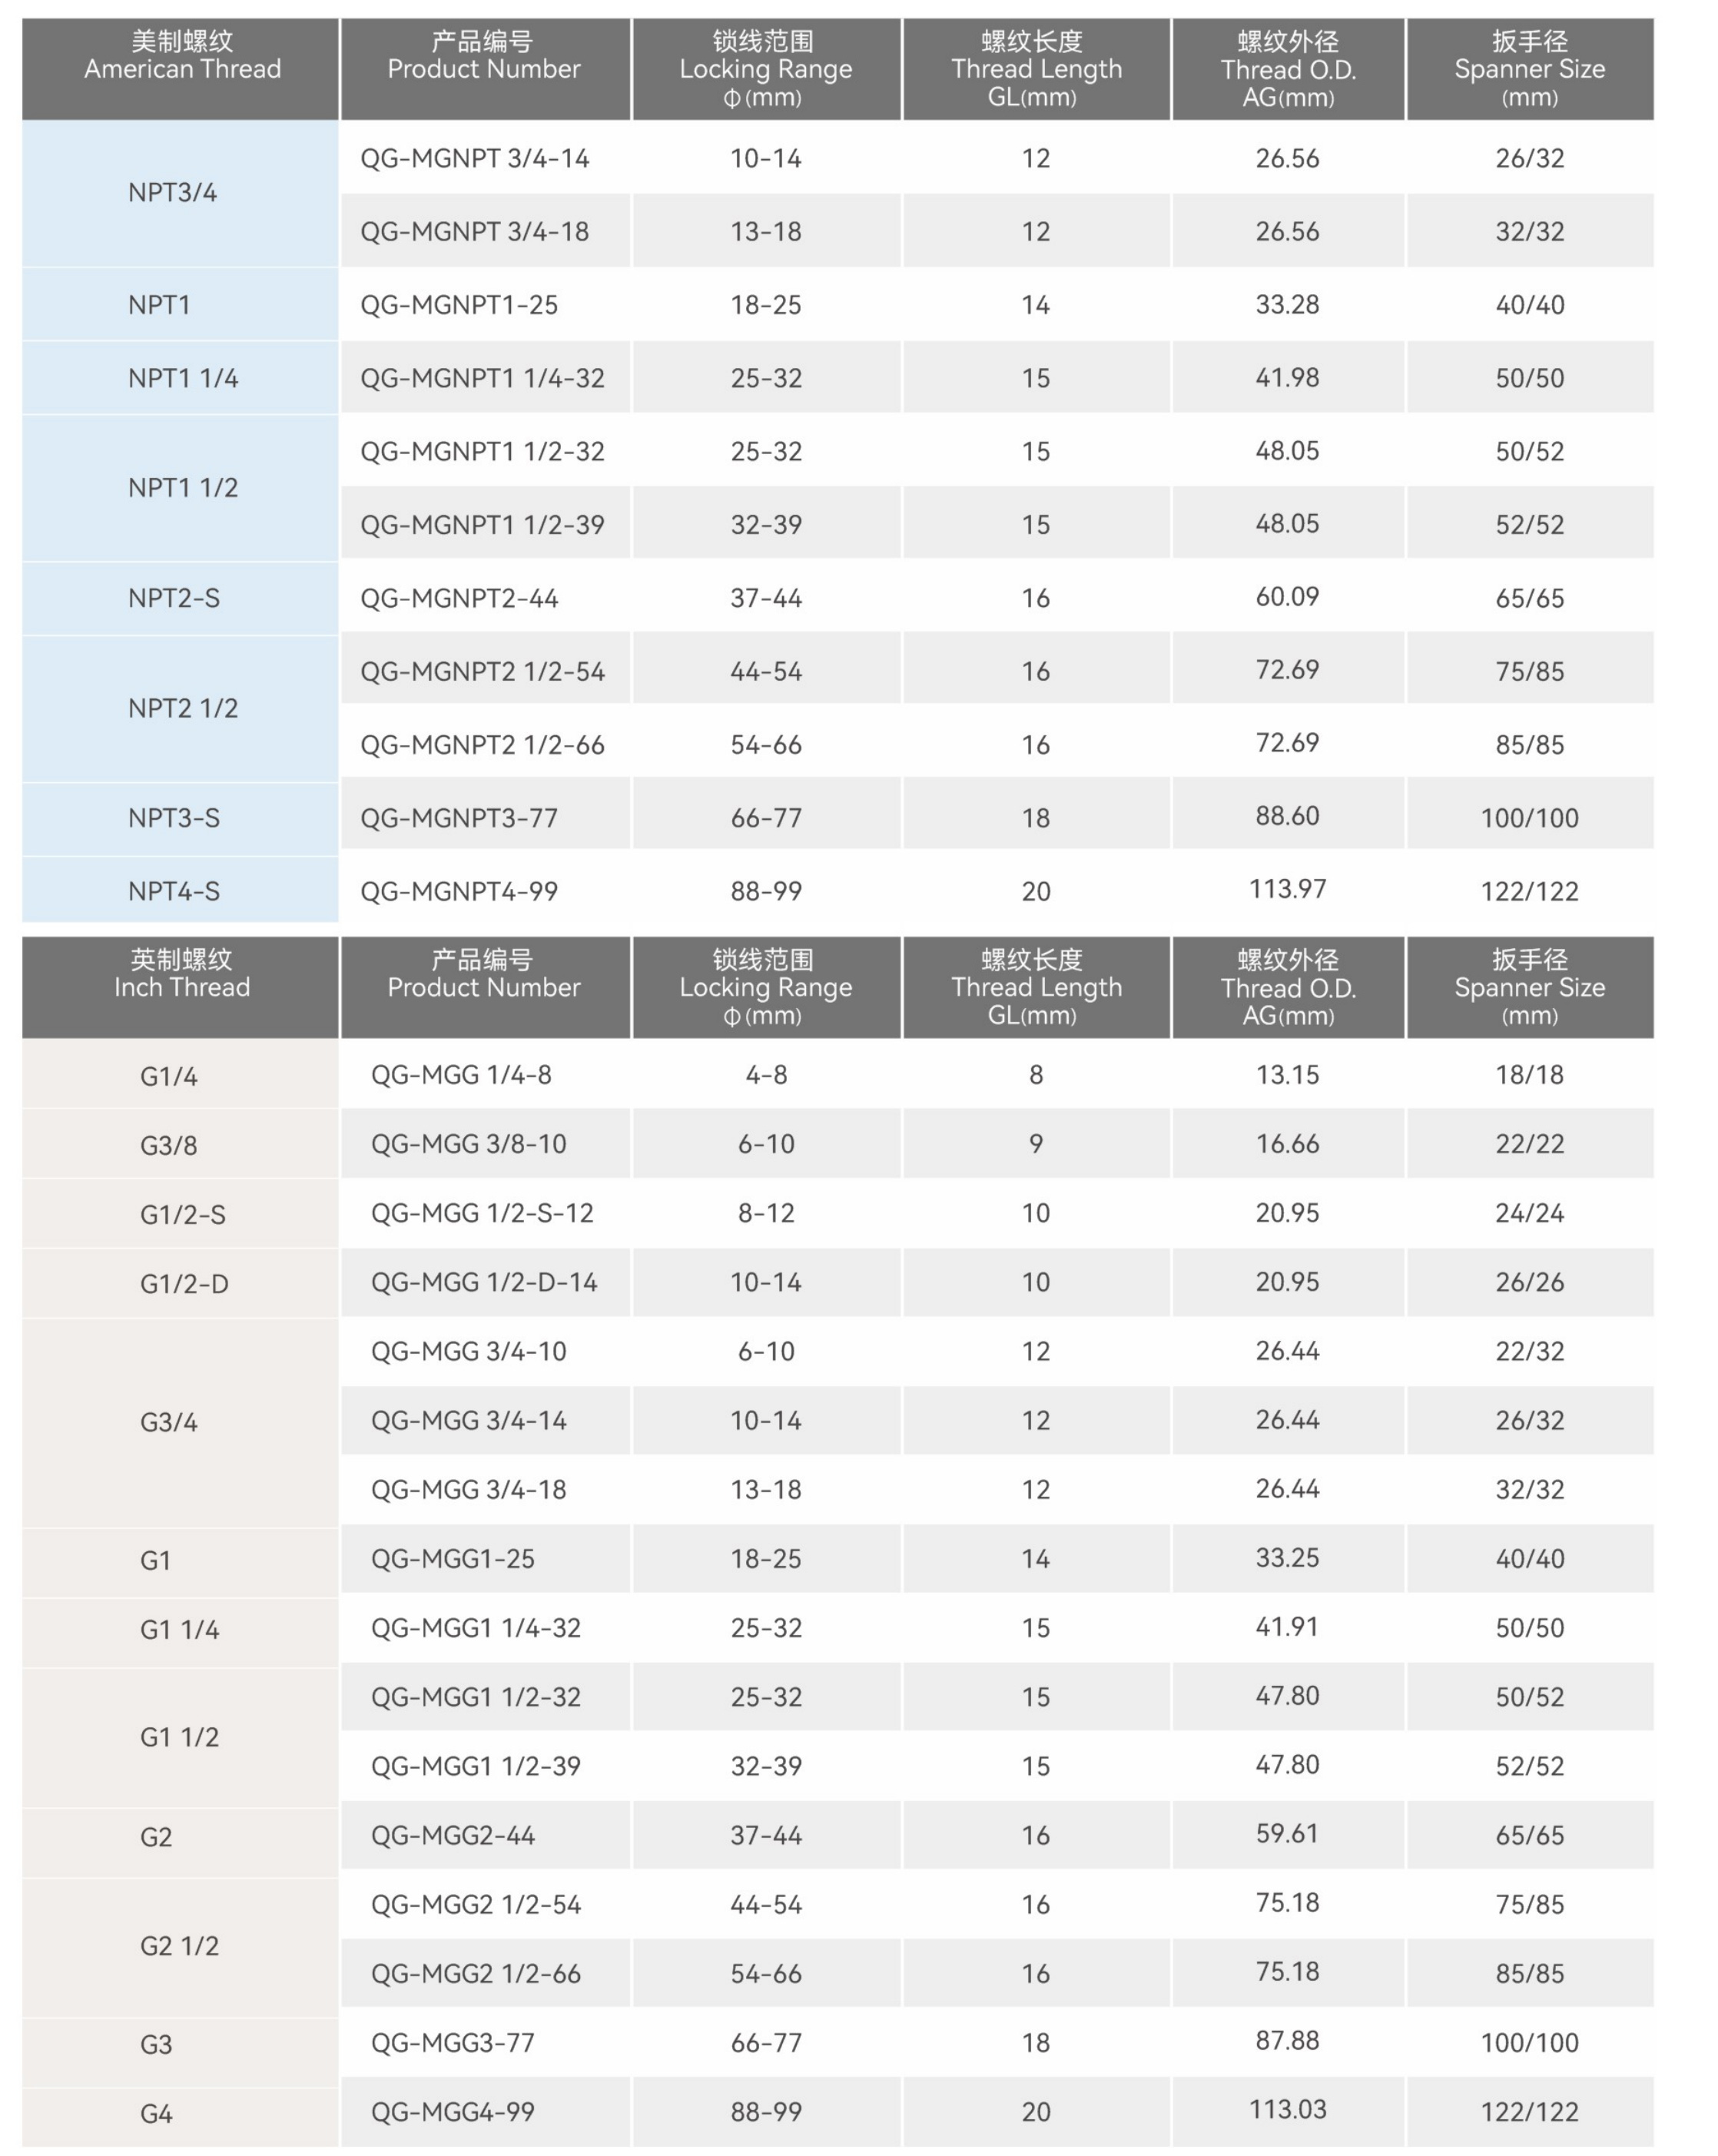This screenshot has height=2156, width=1718.
Task: Click the American Thread column header
Action: click(x=181, y=68)
